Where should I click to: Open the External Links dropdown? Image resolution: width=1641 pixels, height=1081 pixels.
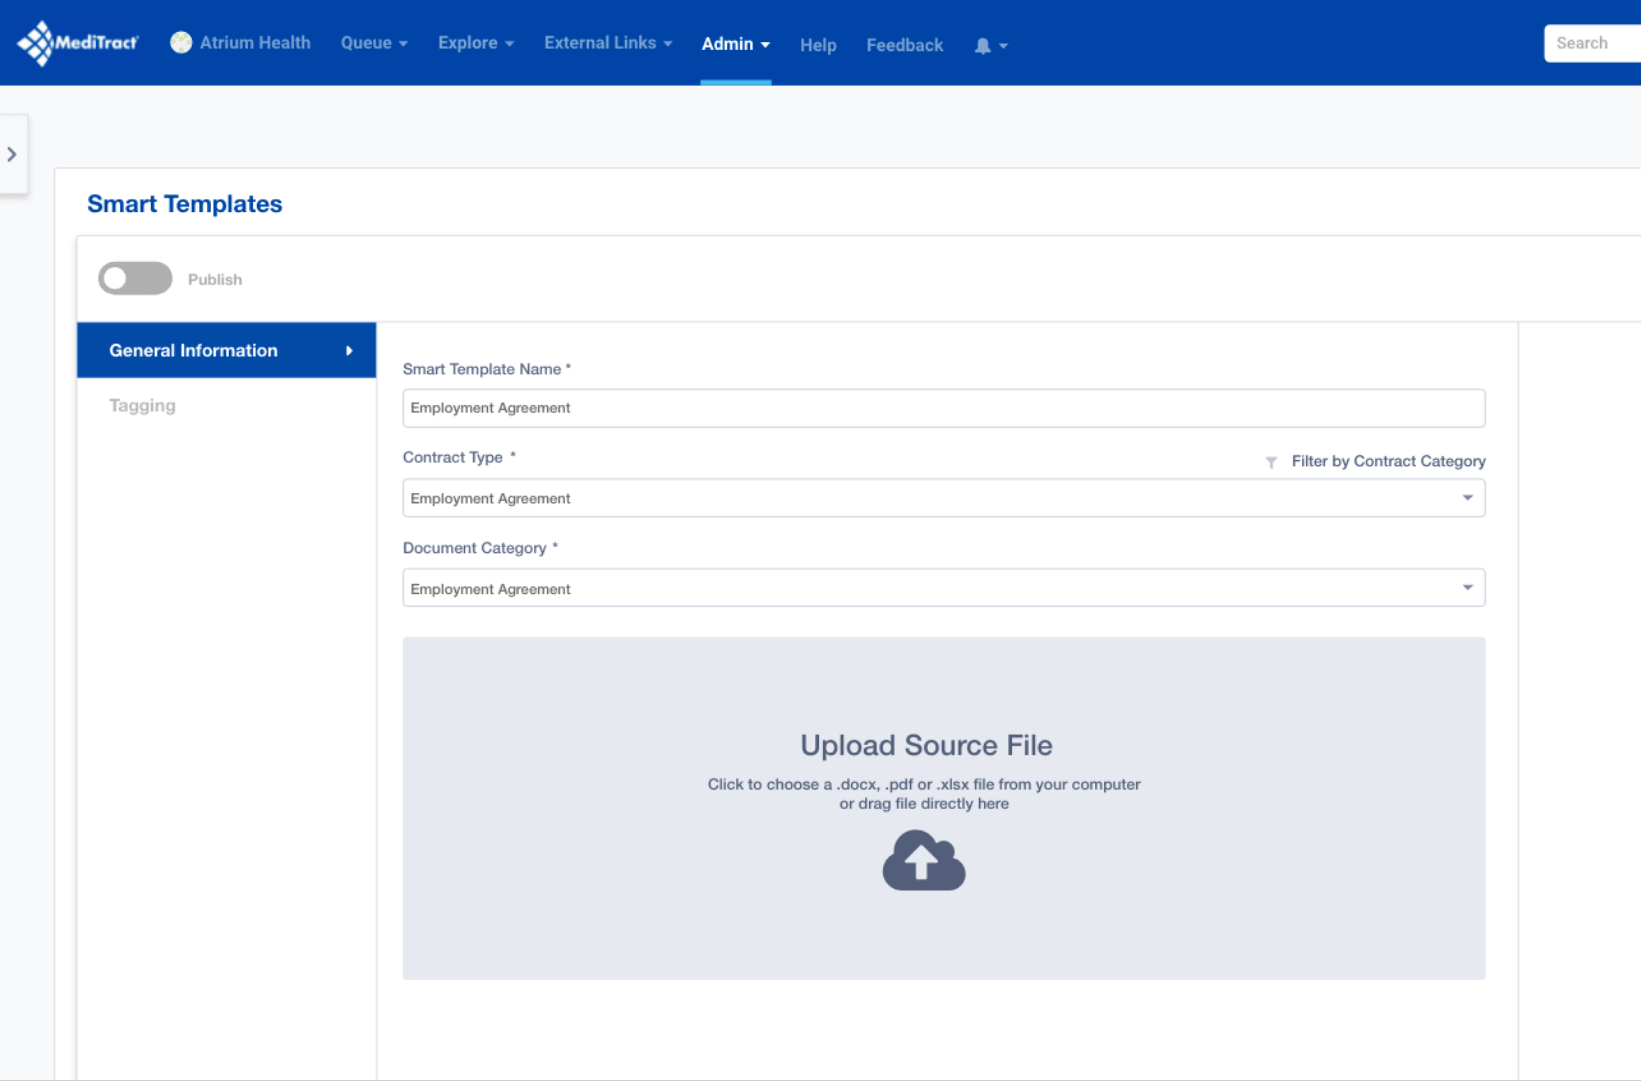(x=607, y=43)
